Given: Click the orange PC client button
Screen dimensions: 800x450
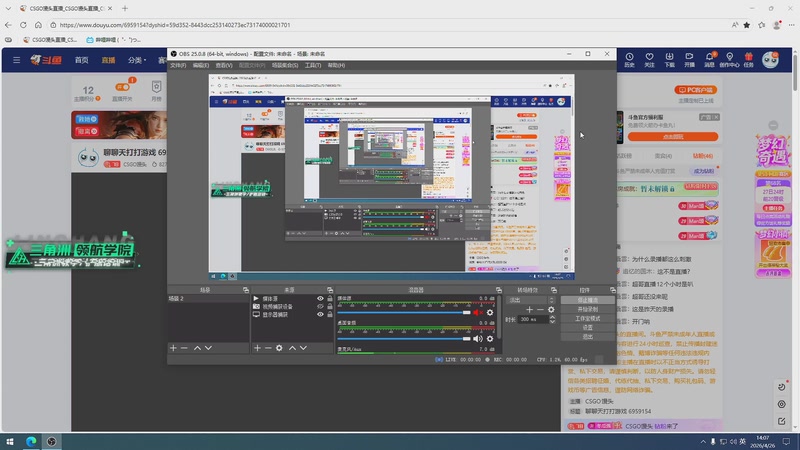Looking at the screenshot, I should tap(696, 90).
